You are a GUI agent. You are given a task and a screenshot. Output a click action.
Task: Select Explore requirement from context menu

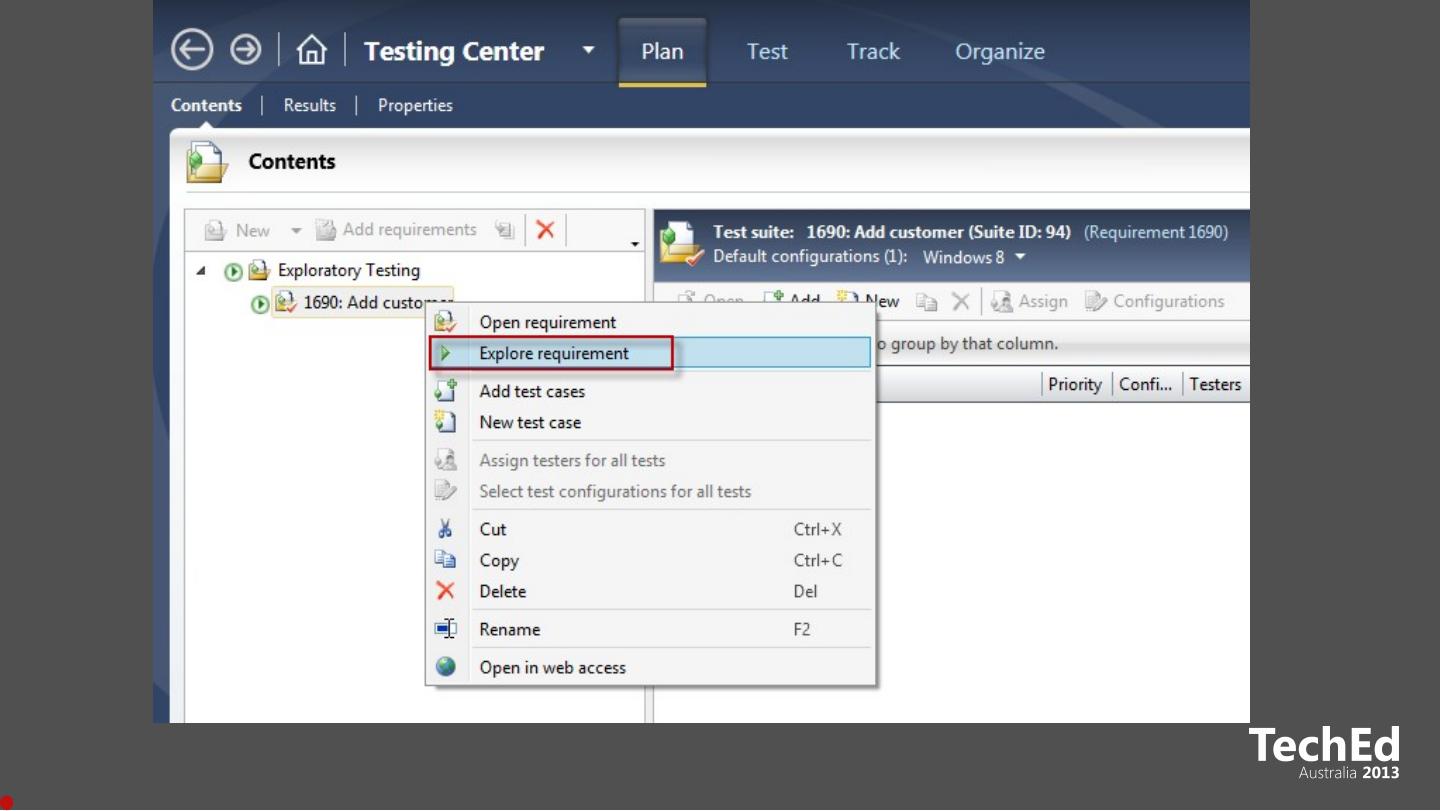pyautogui.click(x=554, y=353)
